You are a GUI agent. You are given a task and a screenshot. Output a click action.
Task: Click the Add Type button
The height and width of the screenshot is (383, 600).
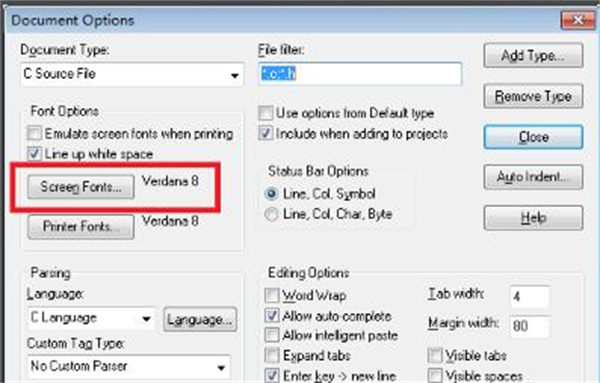tap(533, 55)
